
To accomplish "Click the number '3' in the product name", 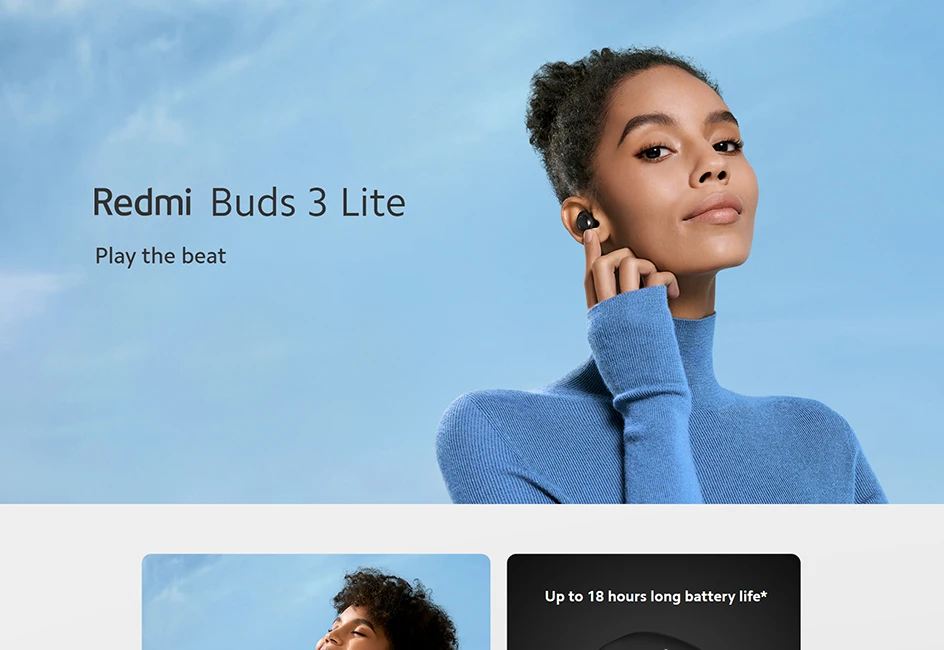I will (317, 203).
